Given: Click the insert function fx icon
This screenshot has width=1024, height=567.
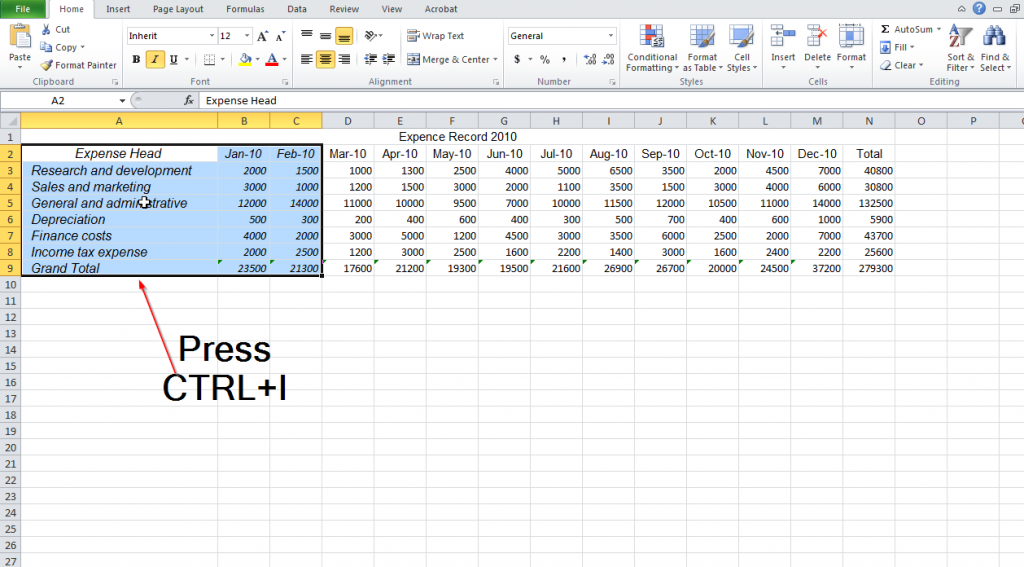Looking at the screenshot, I should 189,101.
